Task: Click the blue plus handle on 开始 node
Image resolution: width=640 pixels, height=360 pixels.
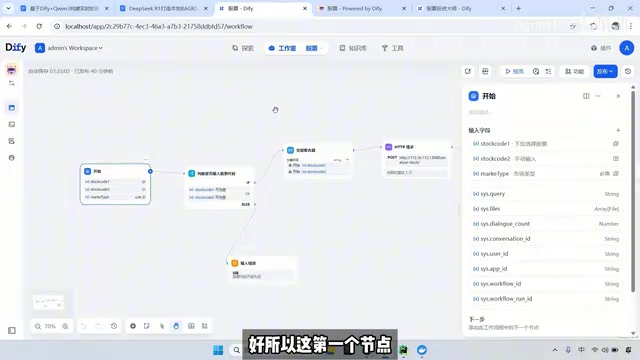Action: pyautogui.click(x=150, y=171)
